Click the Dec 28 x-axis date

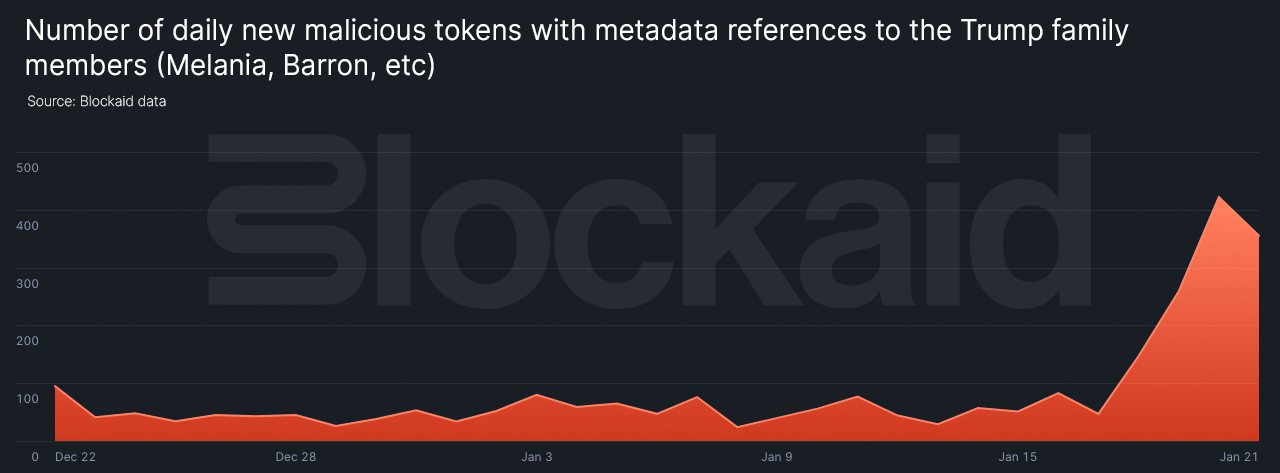coord(296,457)
